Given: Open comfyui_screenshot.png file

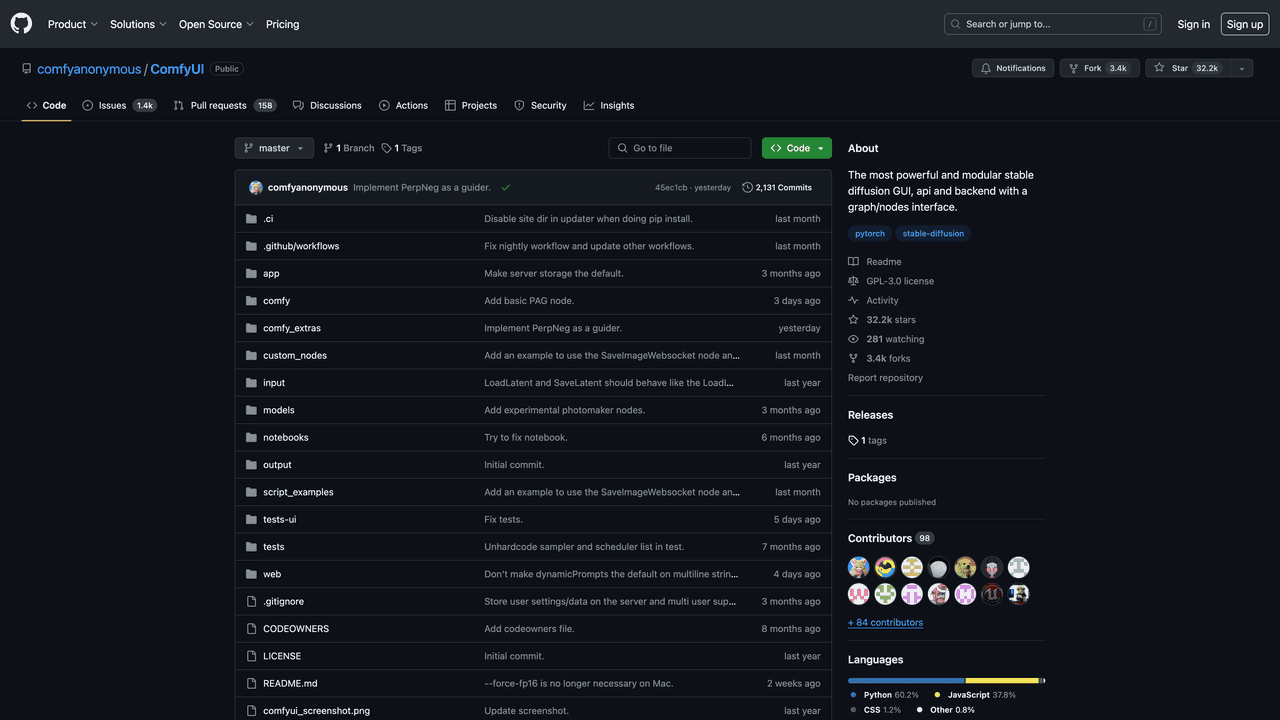Looking at the screenshot, I should coord(316,711).
